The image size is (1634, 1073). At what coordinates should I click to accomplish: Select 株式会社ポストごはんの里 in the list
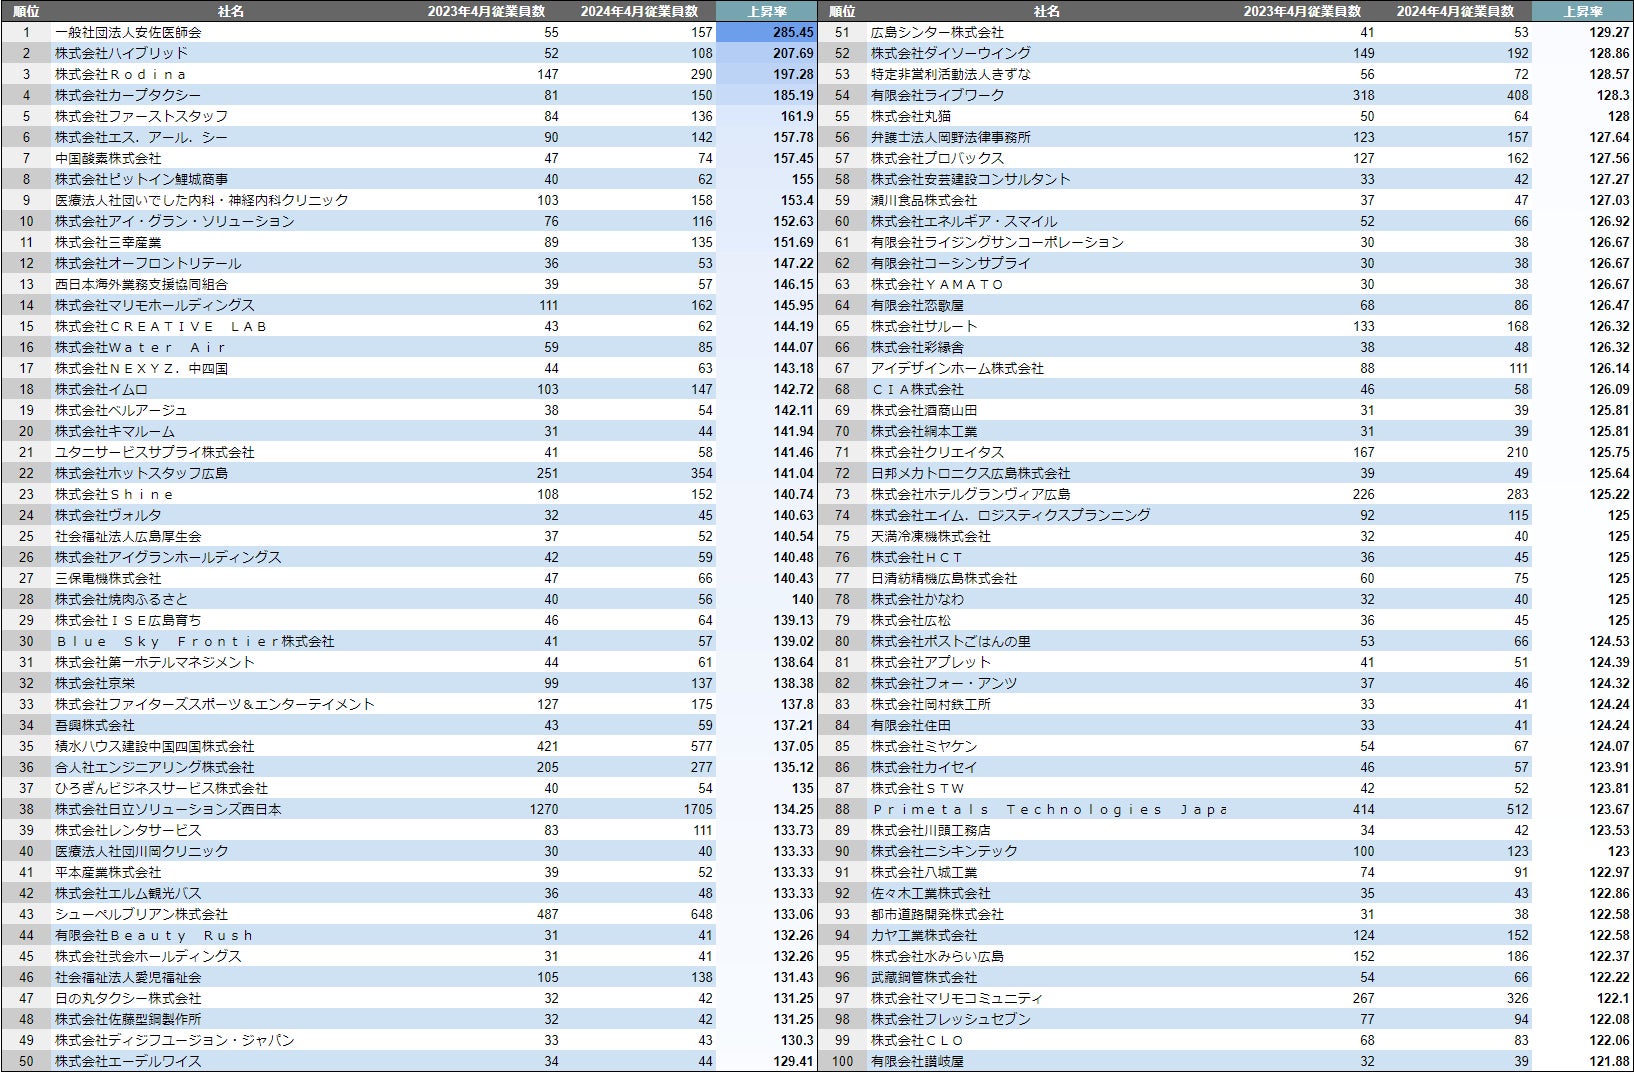tap(951, 641)
